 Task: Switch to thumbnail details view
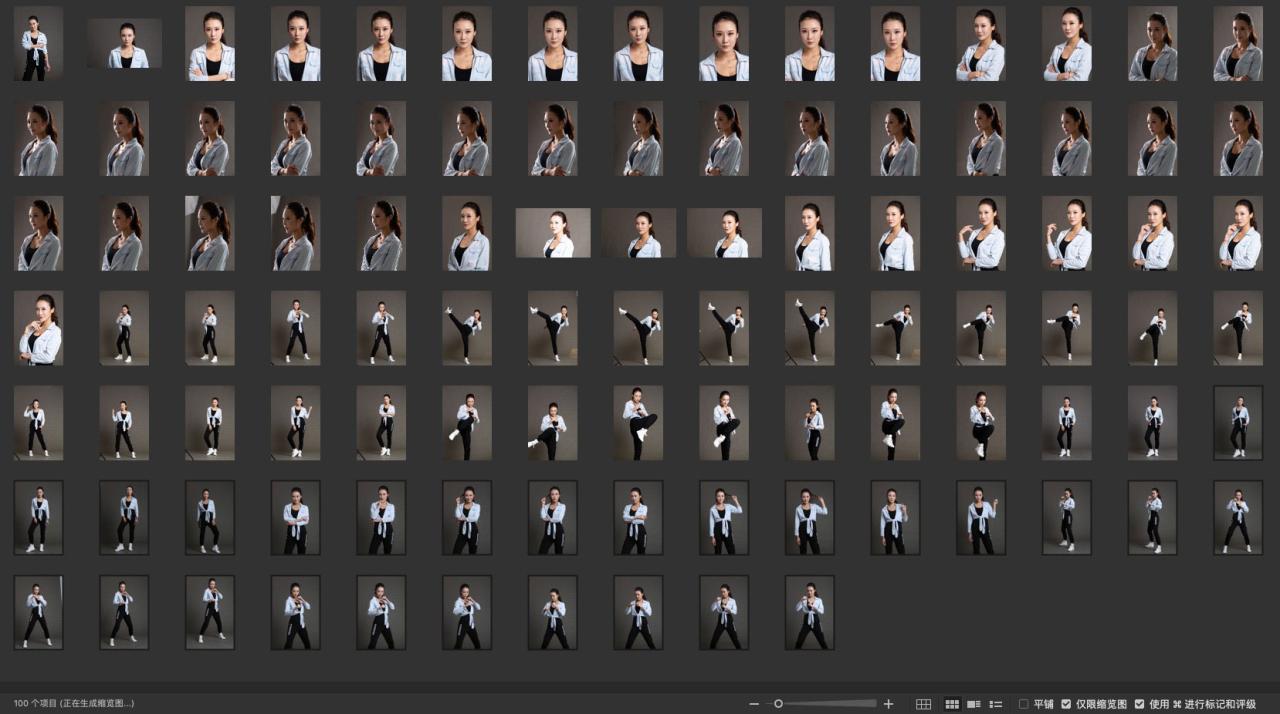(x=973, y=704)
